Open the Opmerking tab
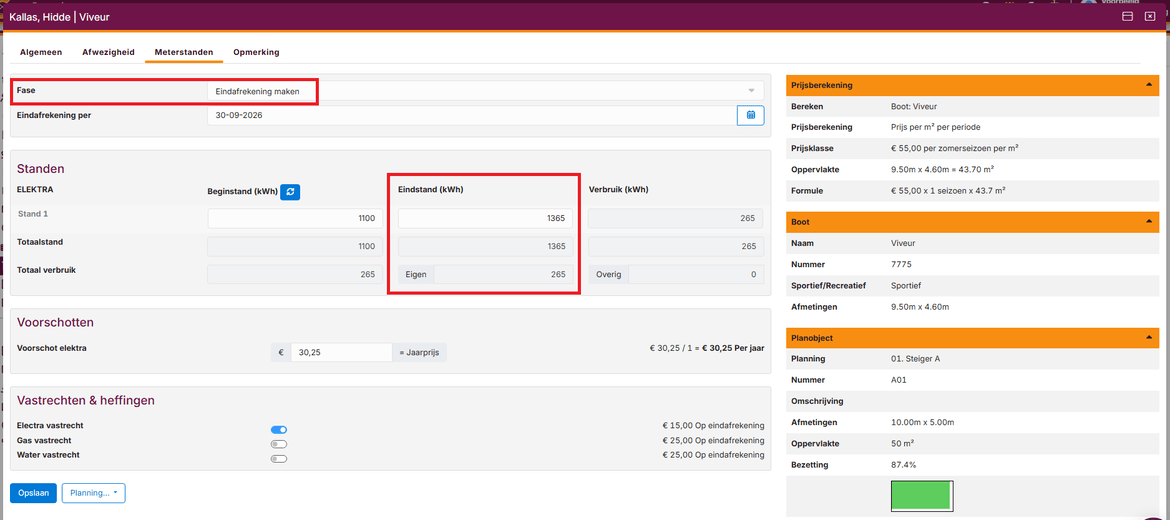The image size is (1170, 520). [x=256, y=52]
